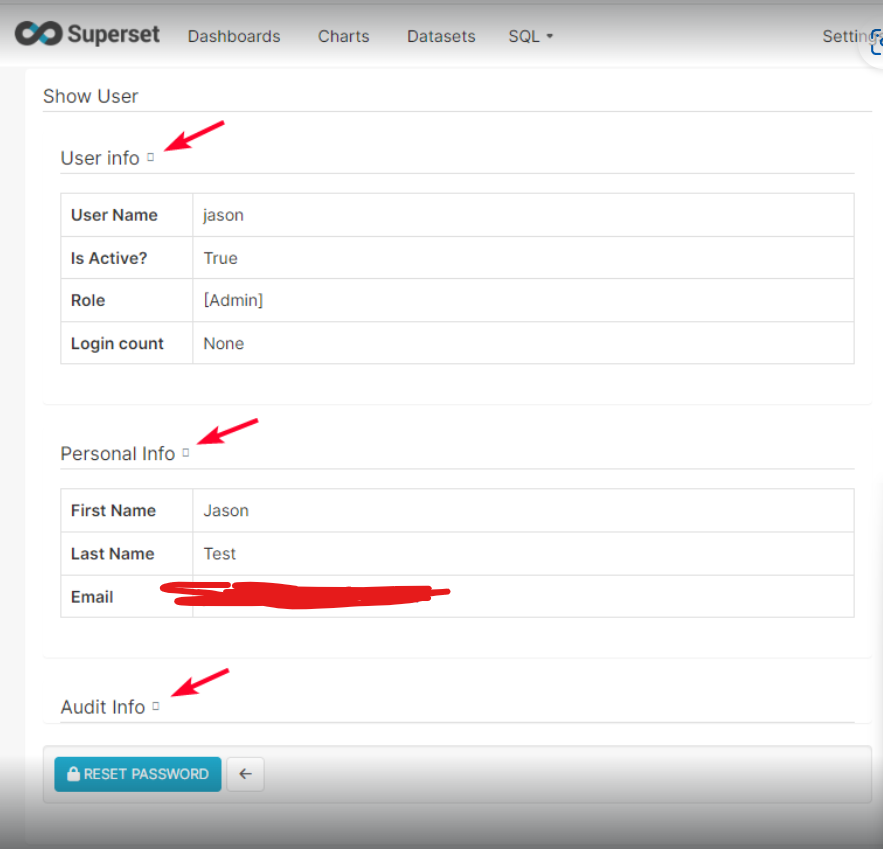Click the Is Active? label cell
883x849 pixels.
click(x=127, y=258)
